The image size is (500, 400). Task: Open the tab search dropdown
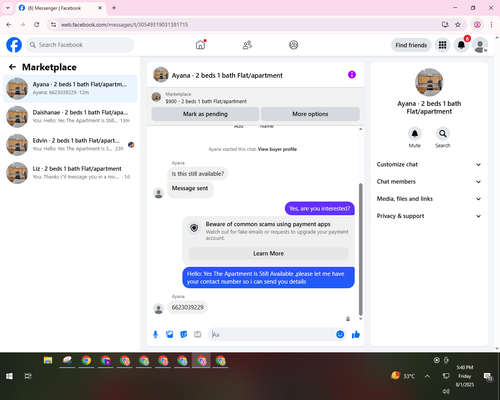(8, 8)
